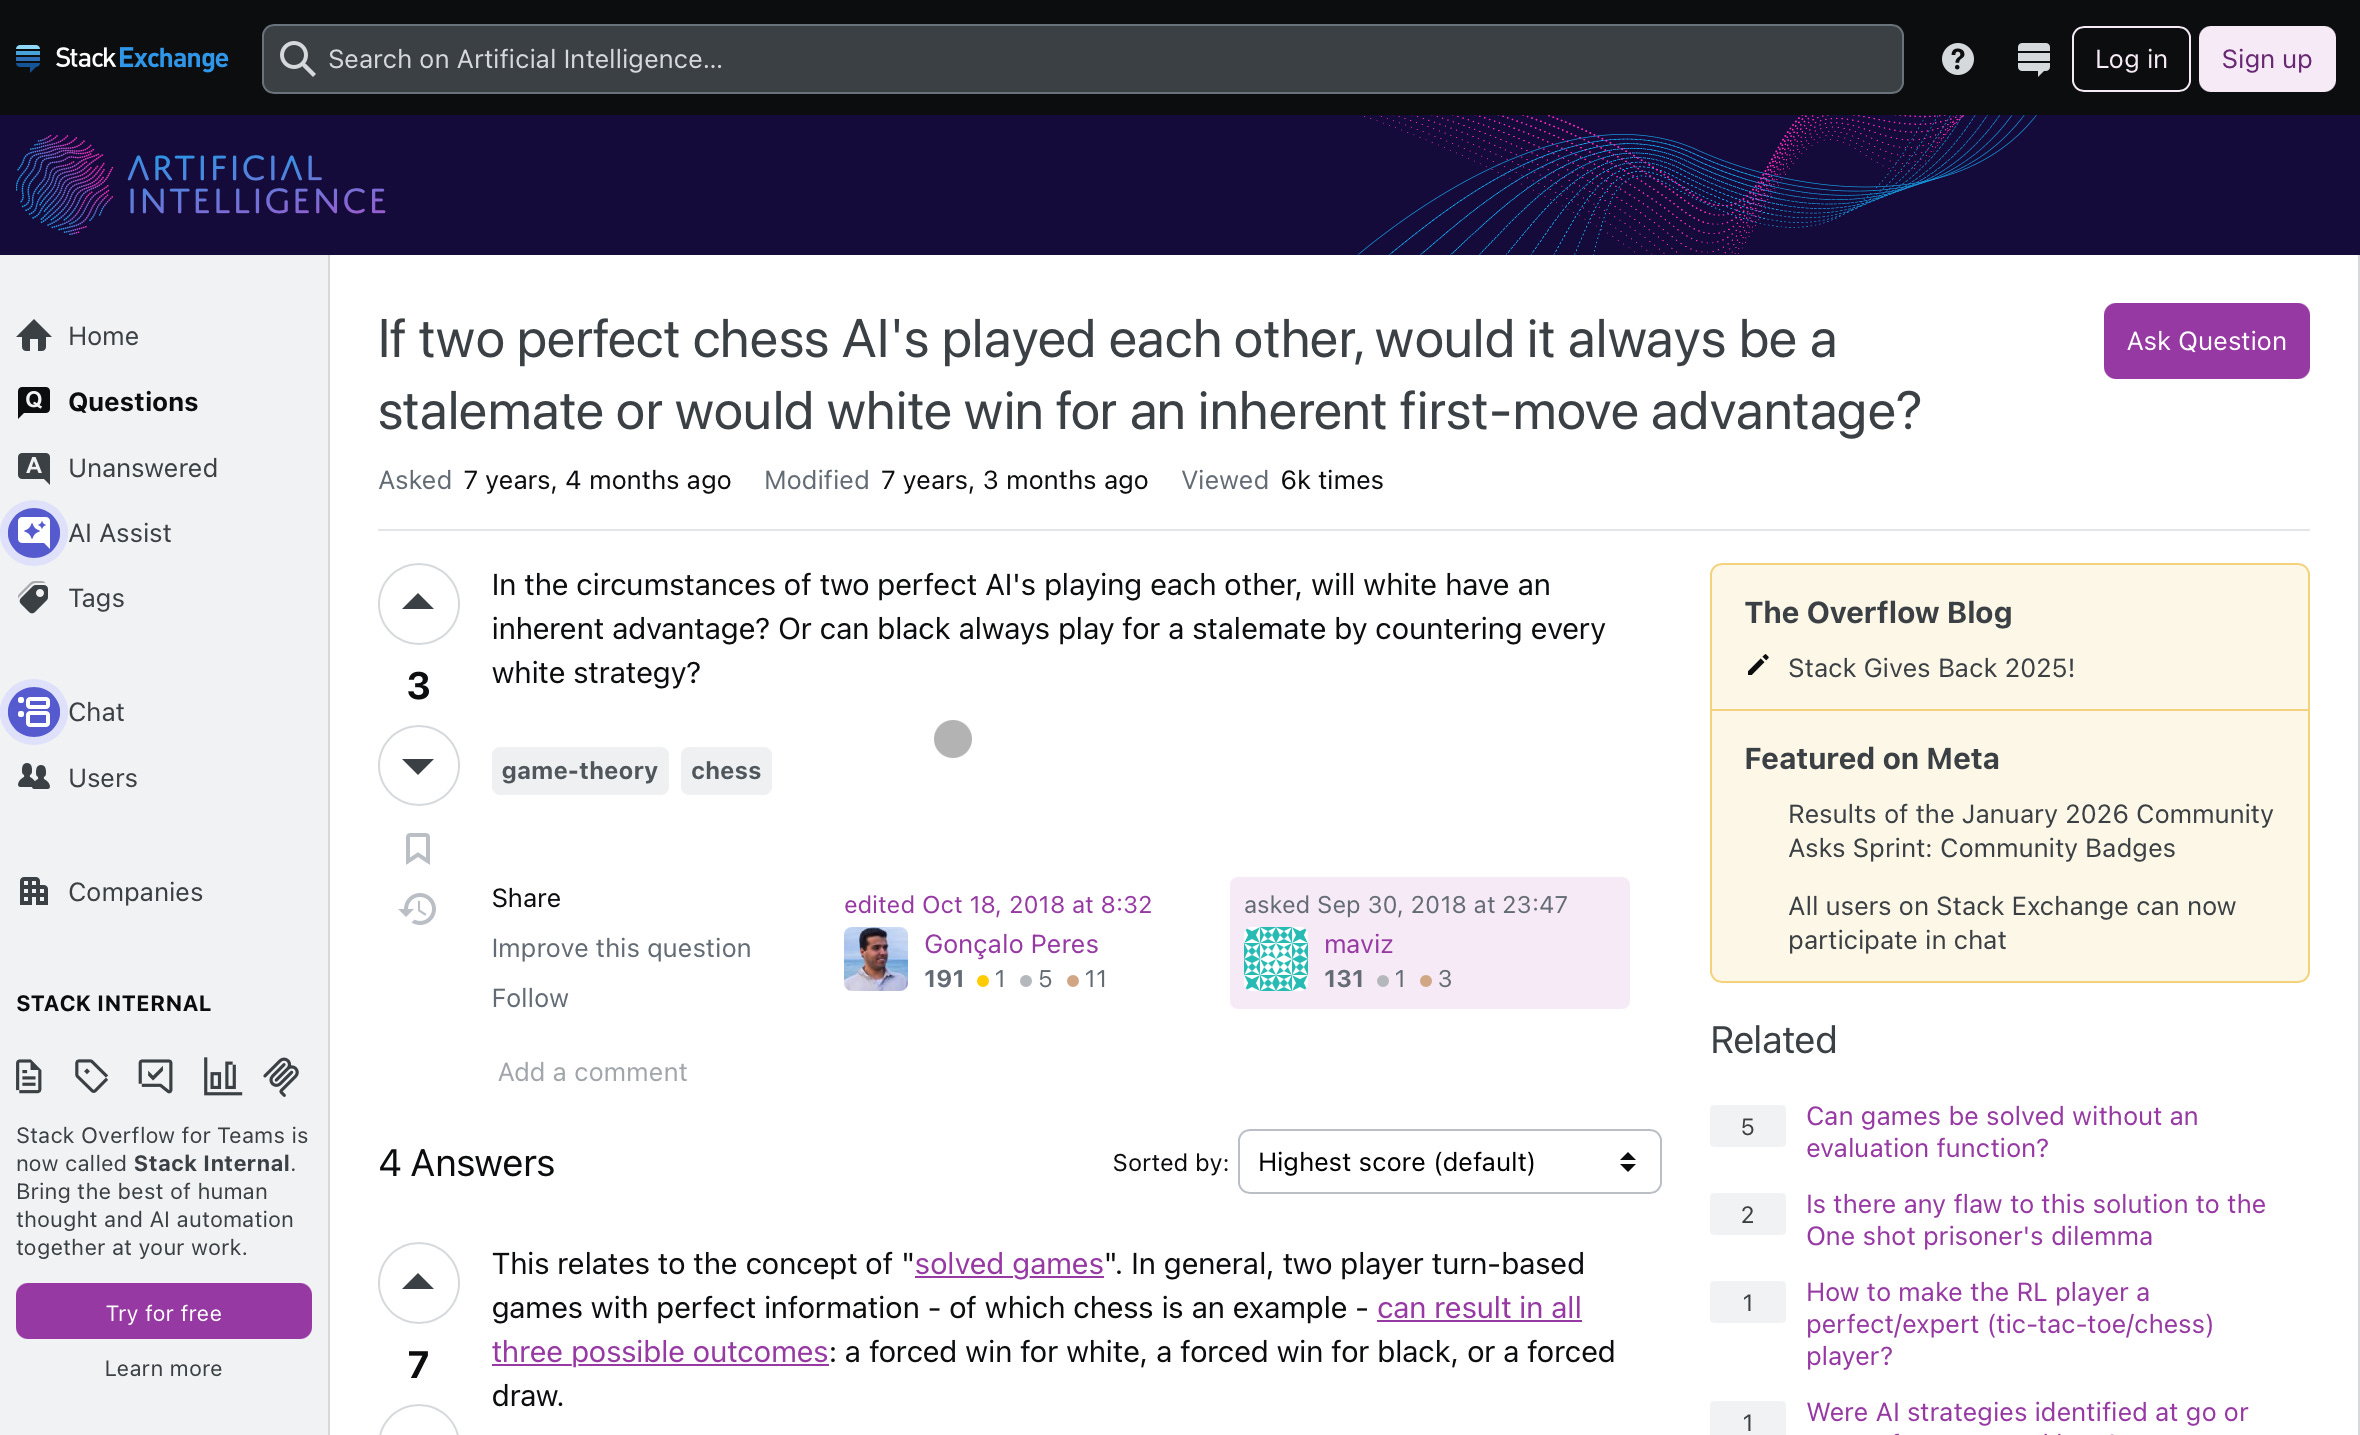
Task: Open Chat from the sidebar icon
Action: 34,712
